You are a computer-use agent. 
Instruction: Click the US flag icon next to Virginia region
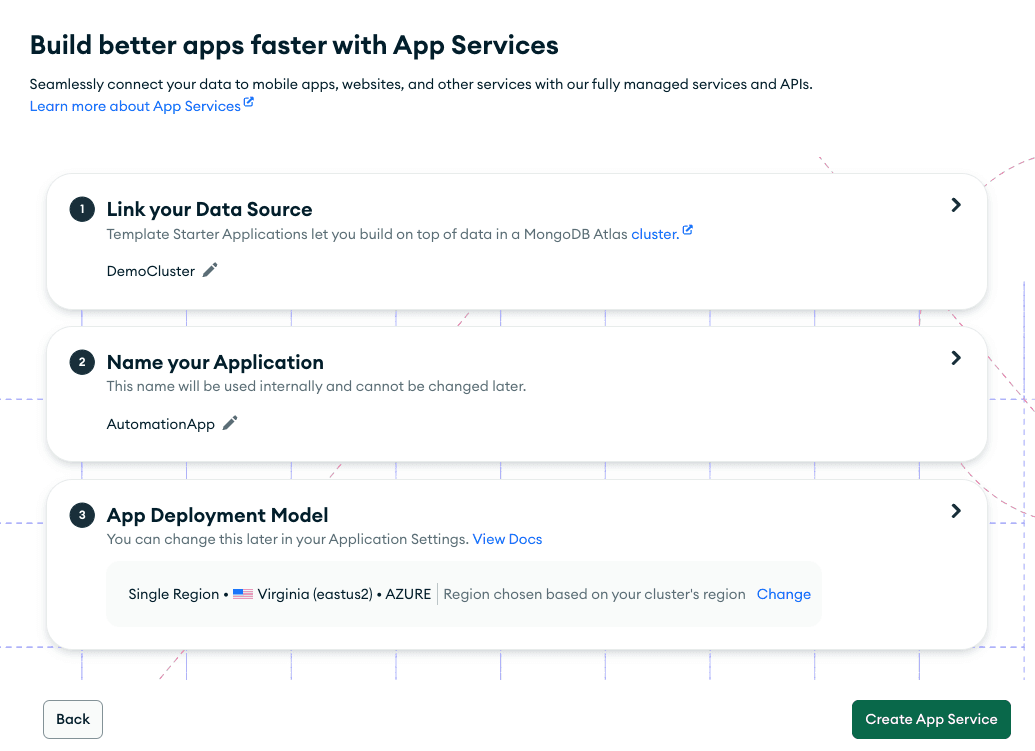(x=243, y=594)
